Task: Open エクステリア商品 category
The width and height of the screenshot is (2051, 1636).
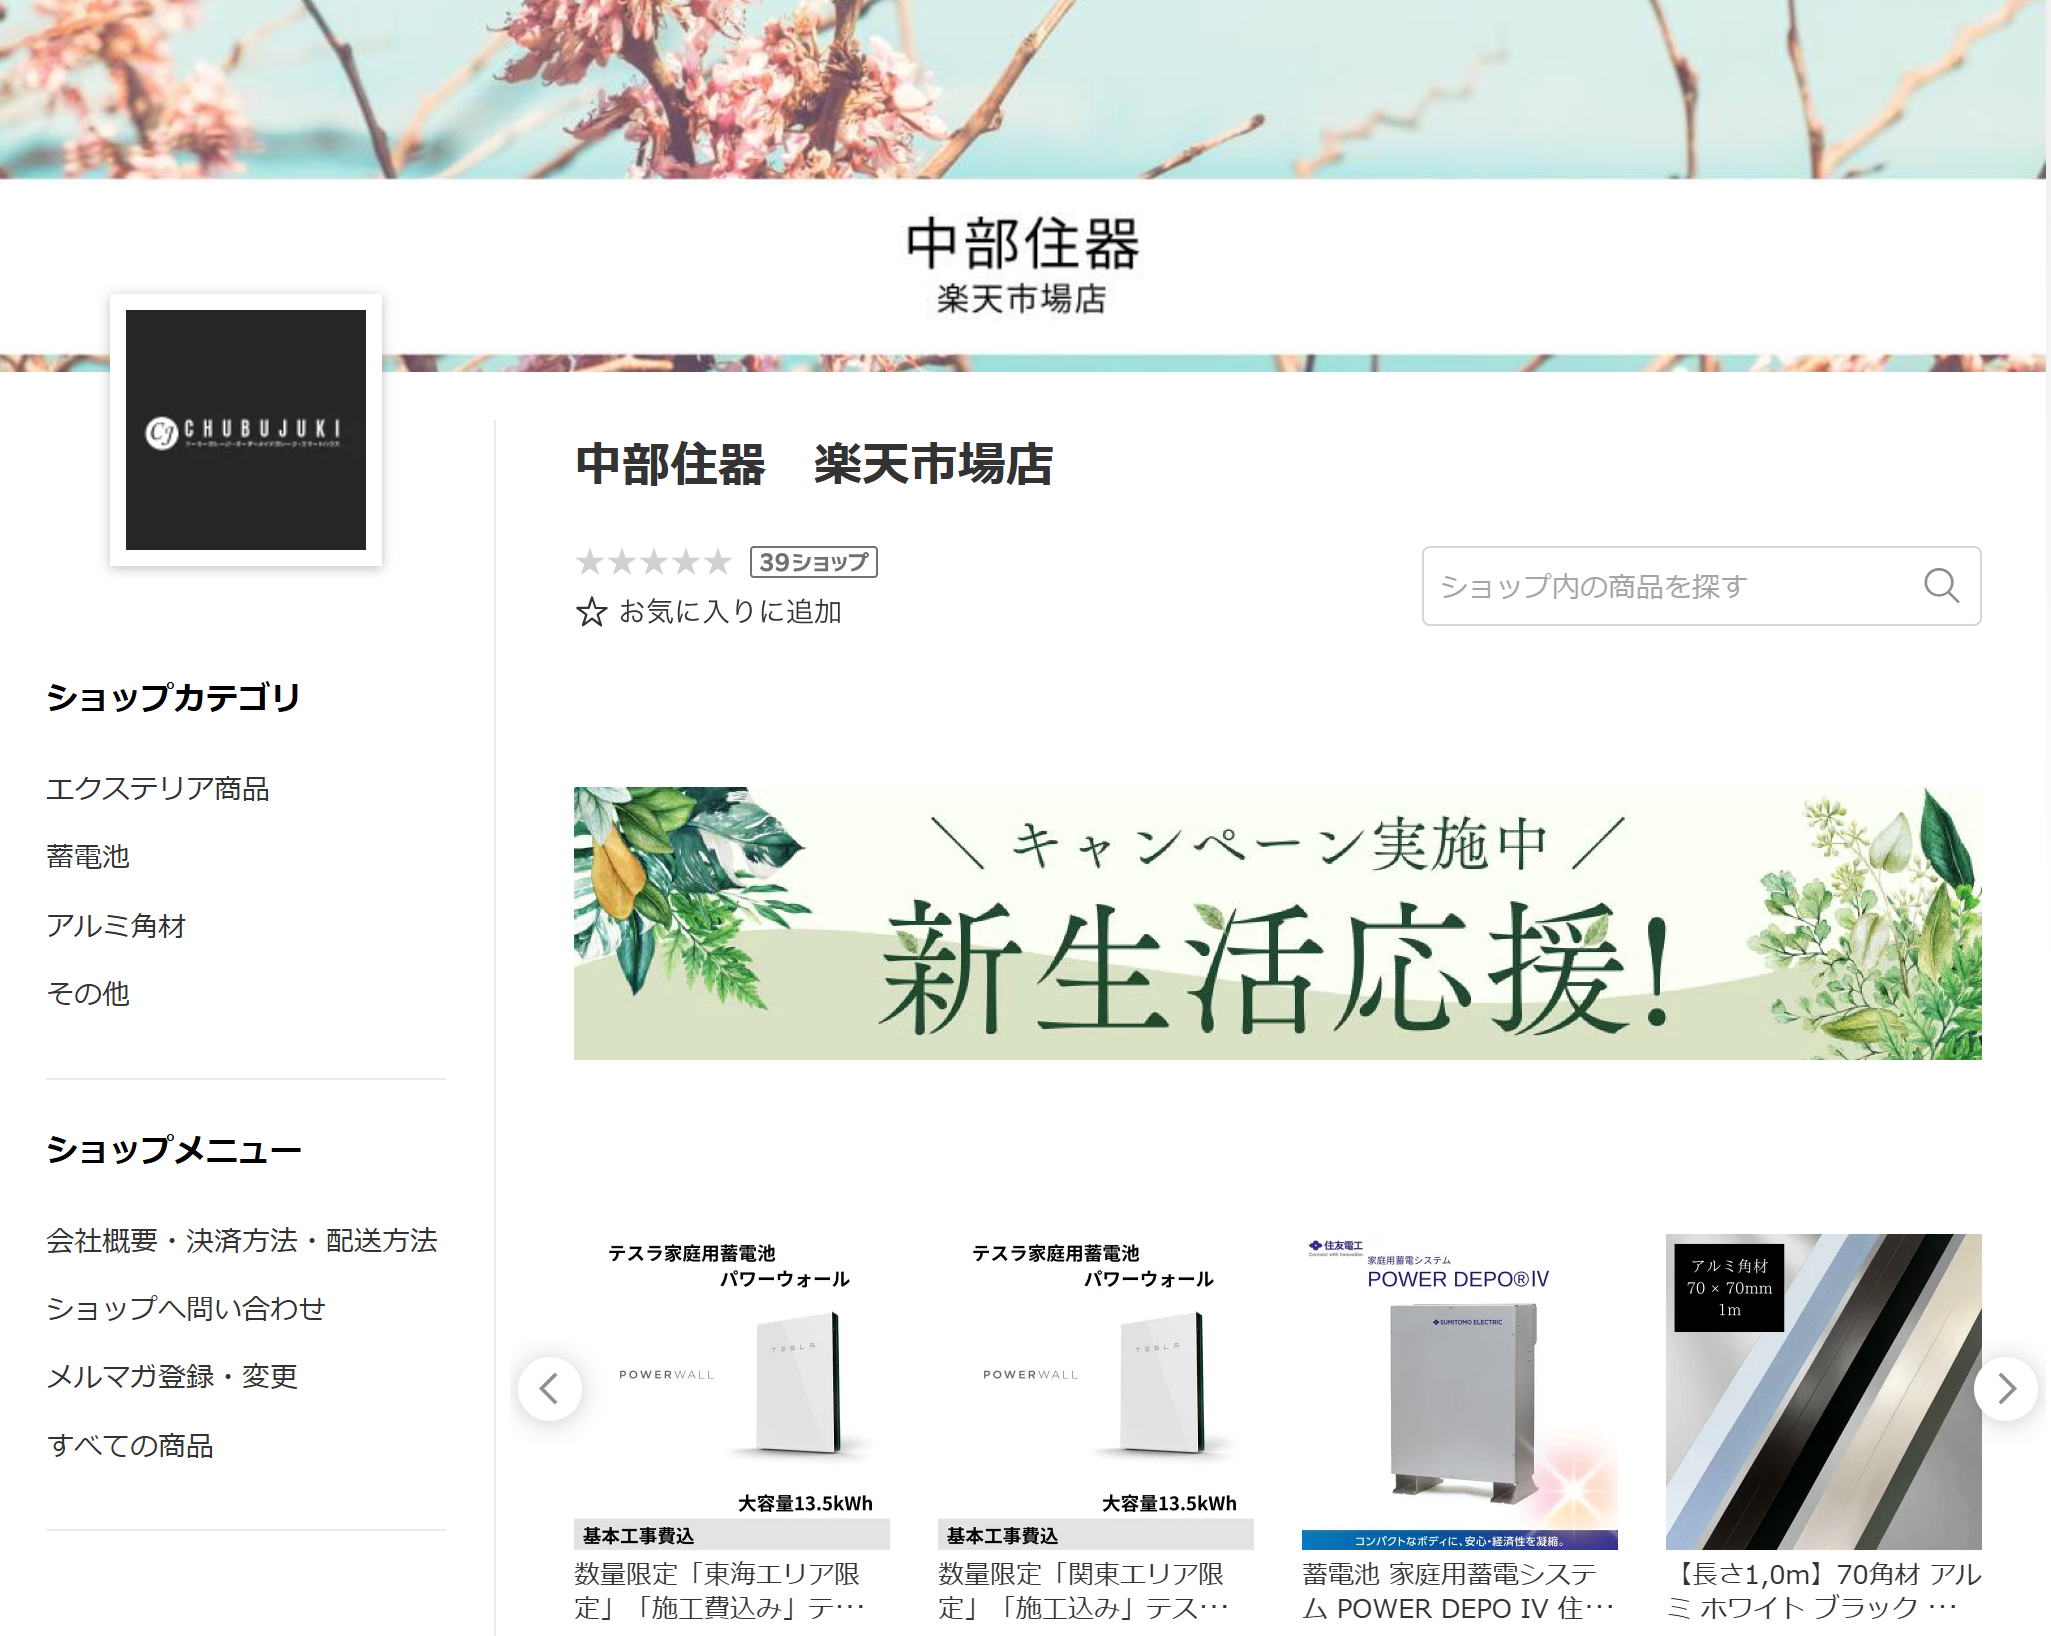Action: pyautogui.click(x=158, y=789)
